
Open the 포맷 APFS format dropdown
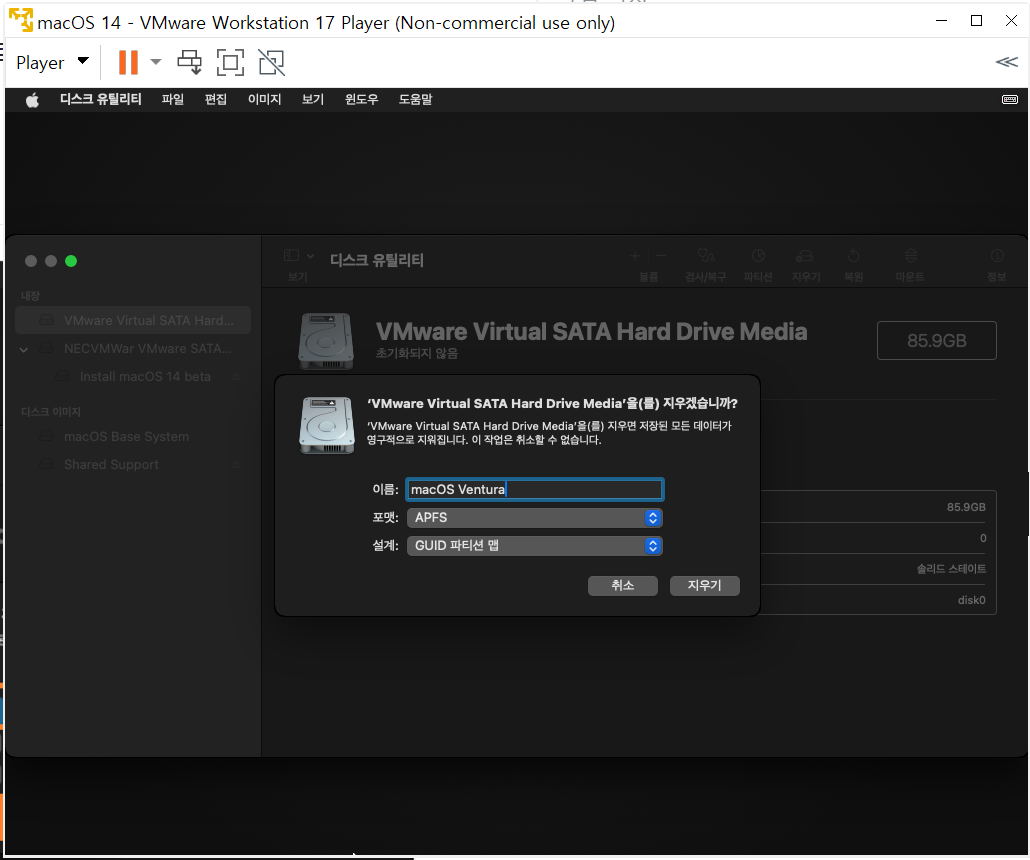[534, 518]
